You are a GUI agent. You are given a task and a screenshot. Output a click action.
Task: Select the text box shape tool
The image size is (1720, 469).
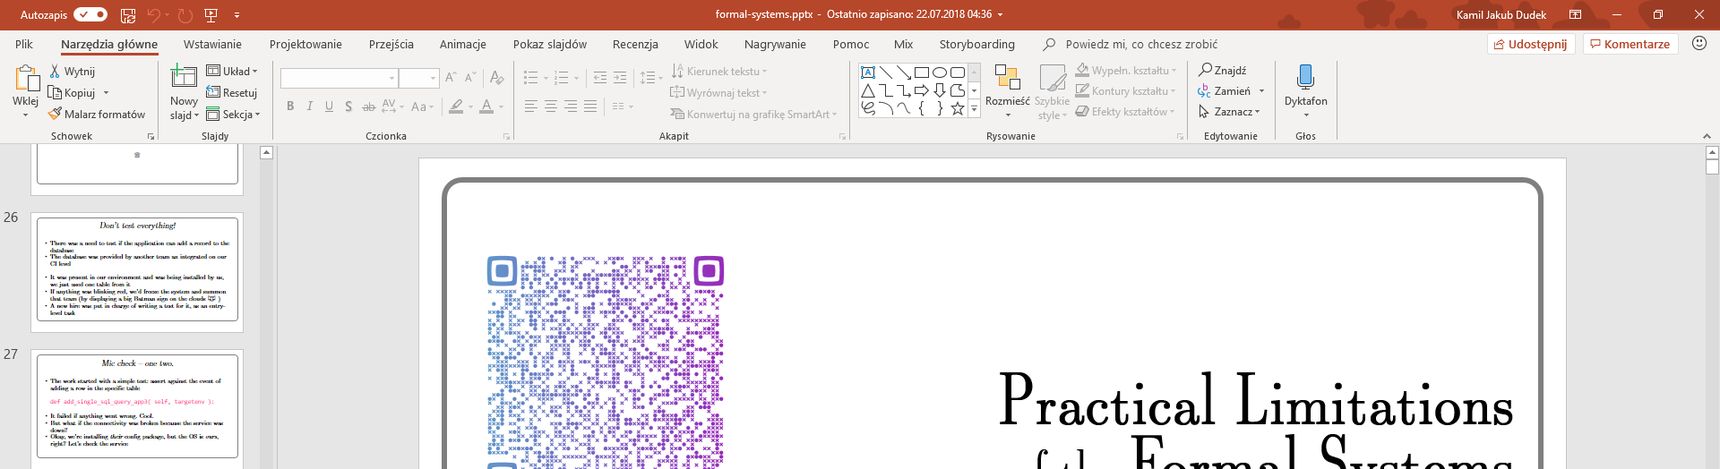[x=868, y=72]
